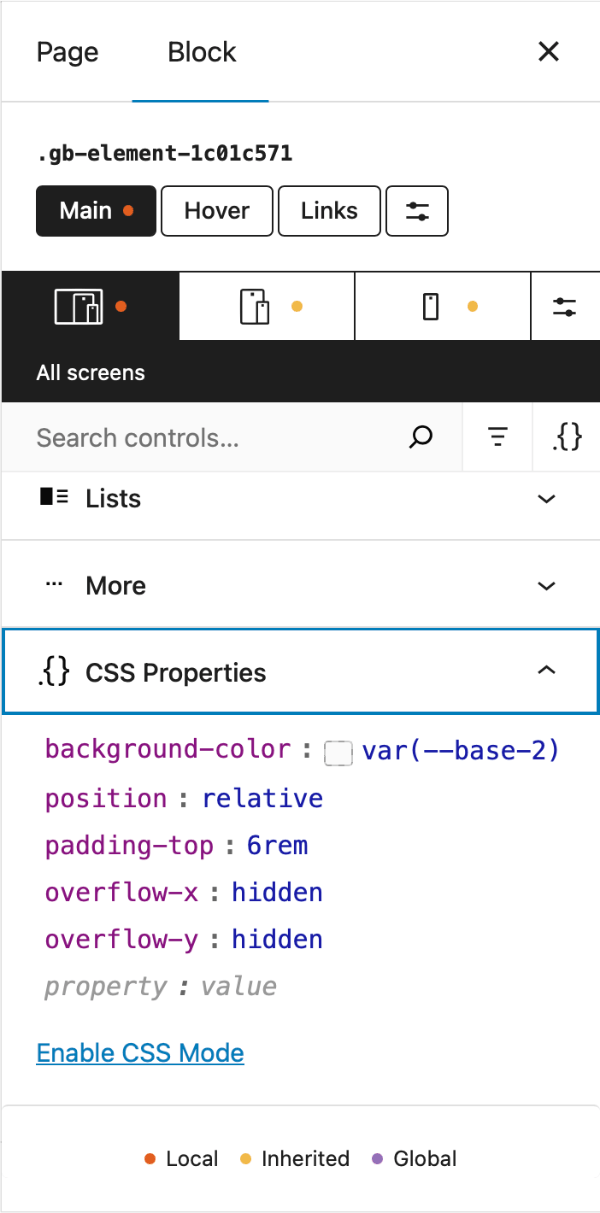
Task: Open the background-color swatch
Action: 339,753
